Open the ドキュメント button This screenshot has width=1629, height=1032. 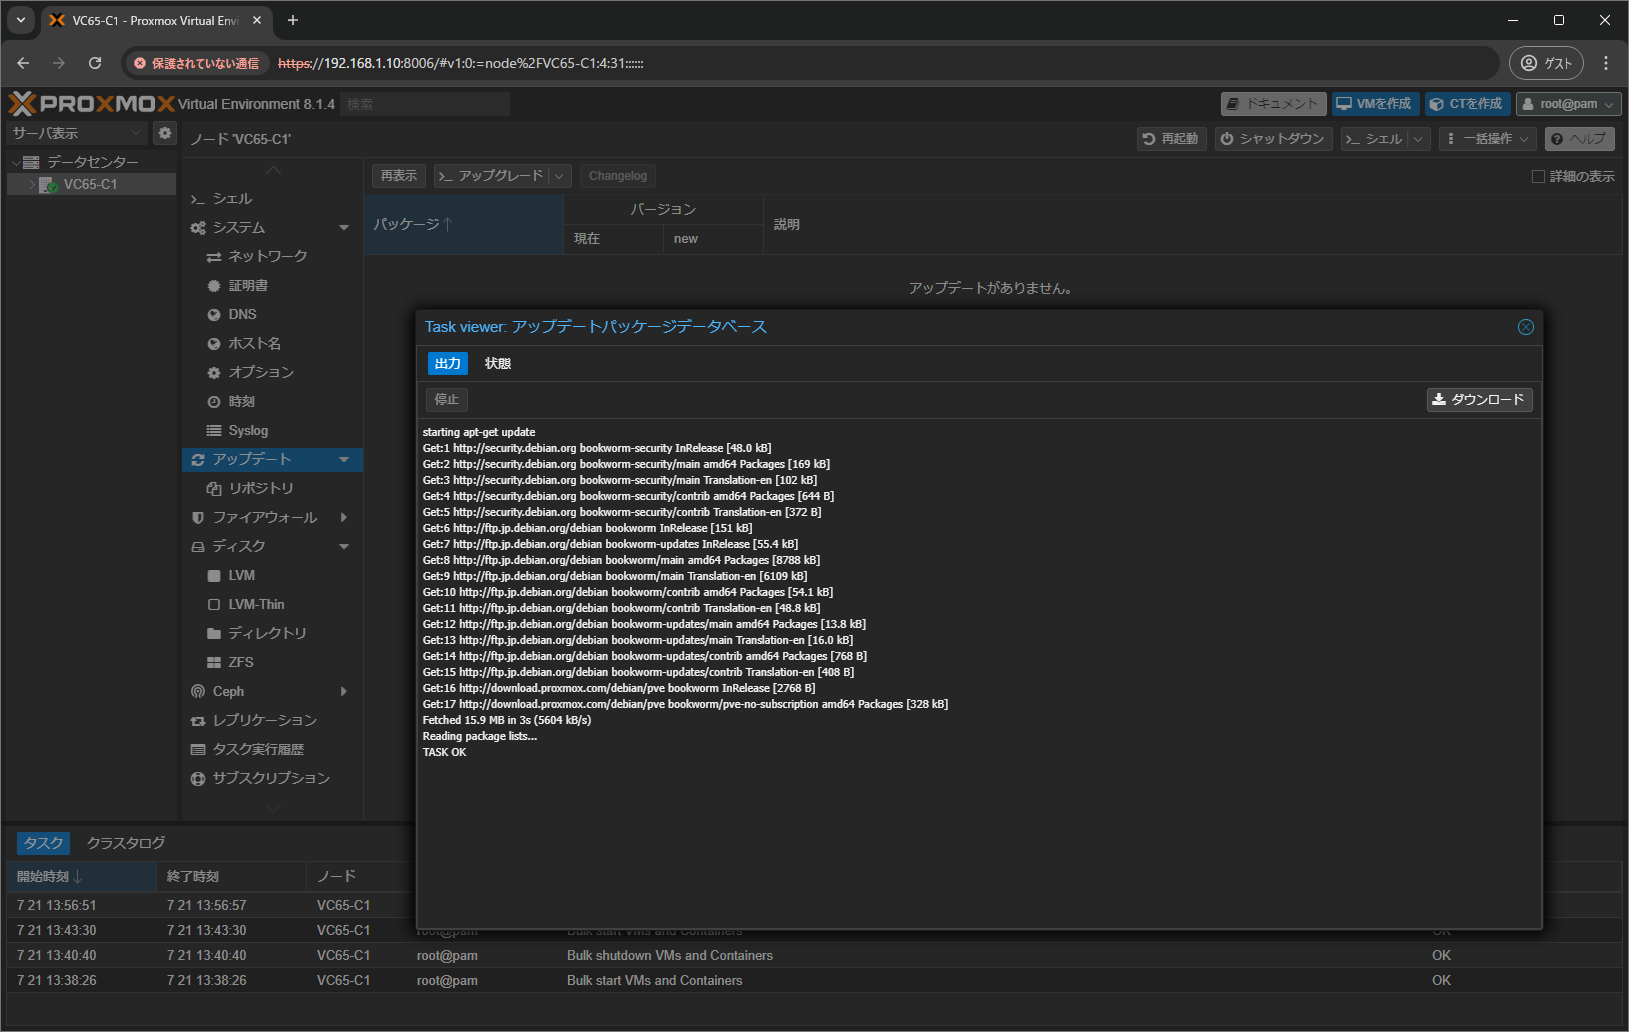(x=1273, y=104)
